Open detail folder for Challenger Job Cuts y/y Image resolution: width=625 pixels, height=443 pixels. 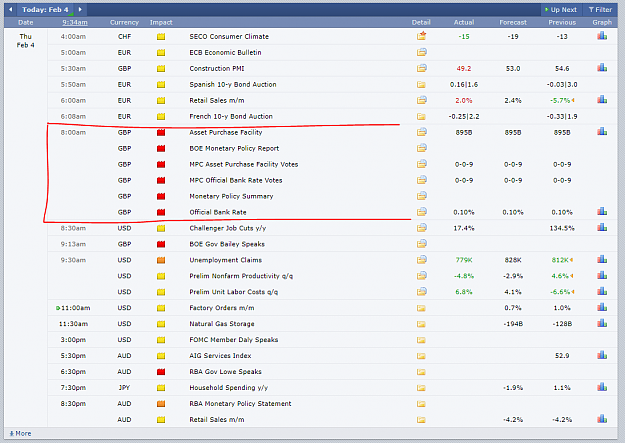[421, 228]
